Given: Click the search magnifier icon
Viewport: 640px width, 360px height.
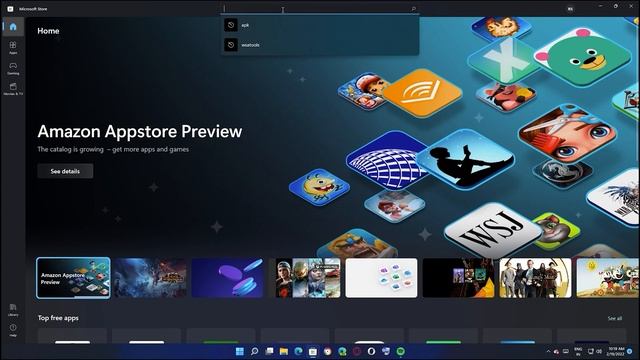Looking at the screenshot, I should (413, 9).
